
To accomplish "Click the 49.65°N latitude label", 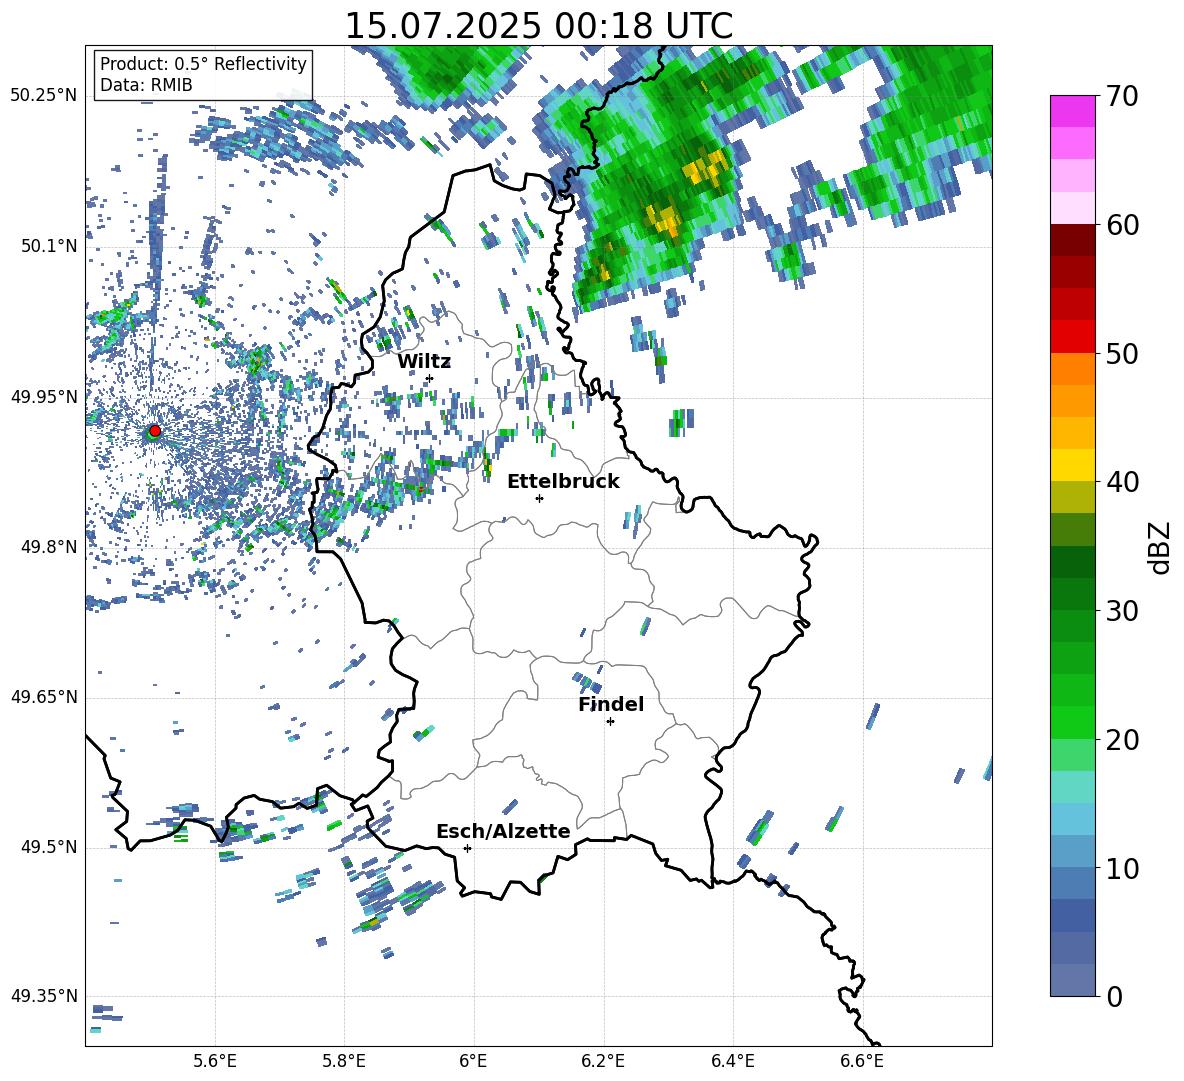I will [x=44, y=697].
